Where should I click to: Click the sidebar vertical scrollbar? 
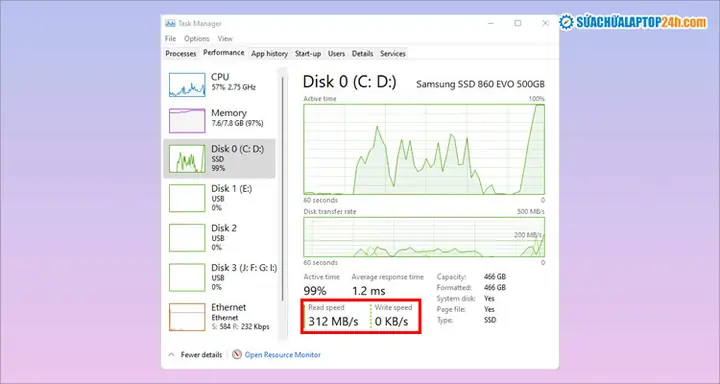[283, 188]
